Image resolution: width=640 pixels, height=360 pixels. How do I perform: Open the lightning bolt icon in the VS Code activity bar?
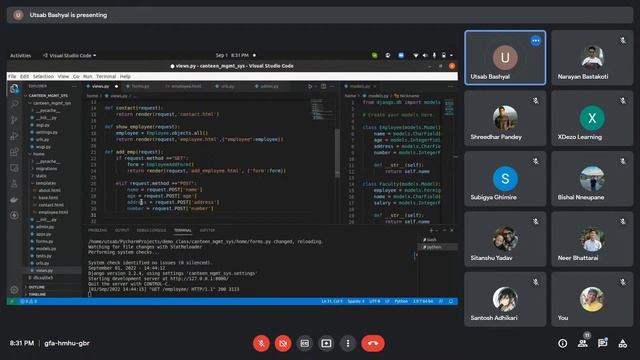14,216
